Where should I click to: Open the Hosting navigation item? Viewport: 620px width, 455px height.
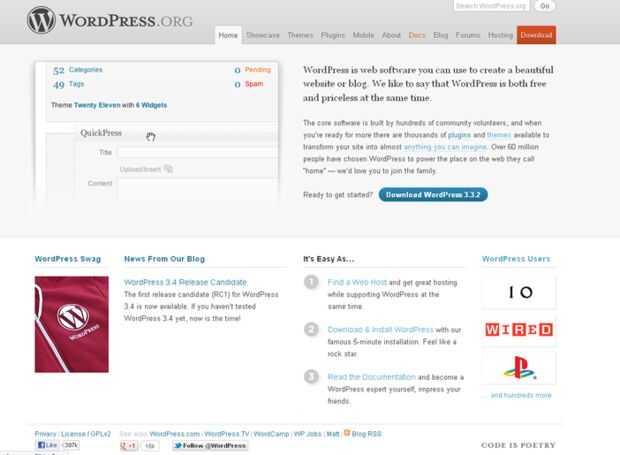(500, 35)
